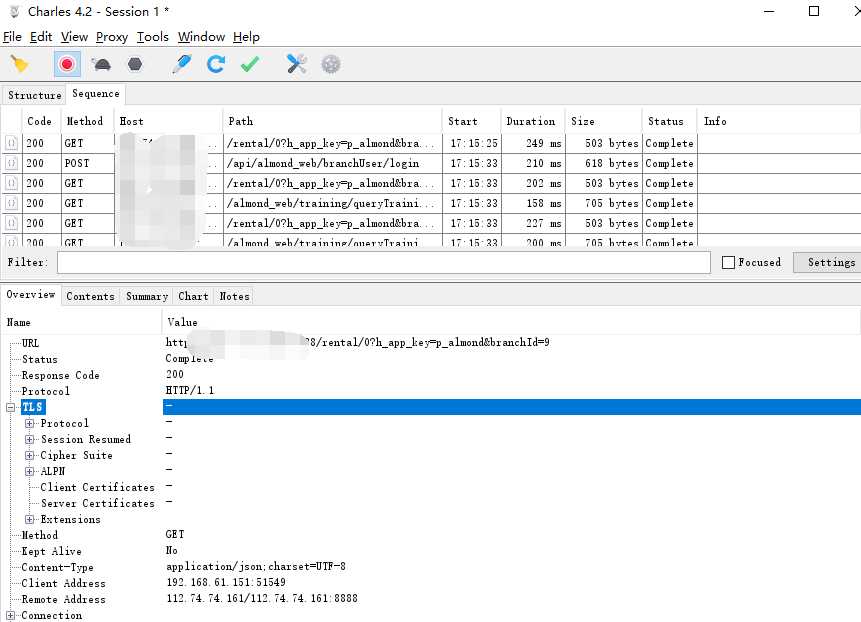Validate the response with the green checkmark icon
This screenshot has height=622, width=861.
click(250, 64)
